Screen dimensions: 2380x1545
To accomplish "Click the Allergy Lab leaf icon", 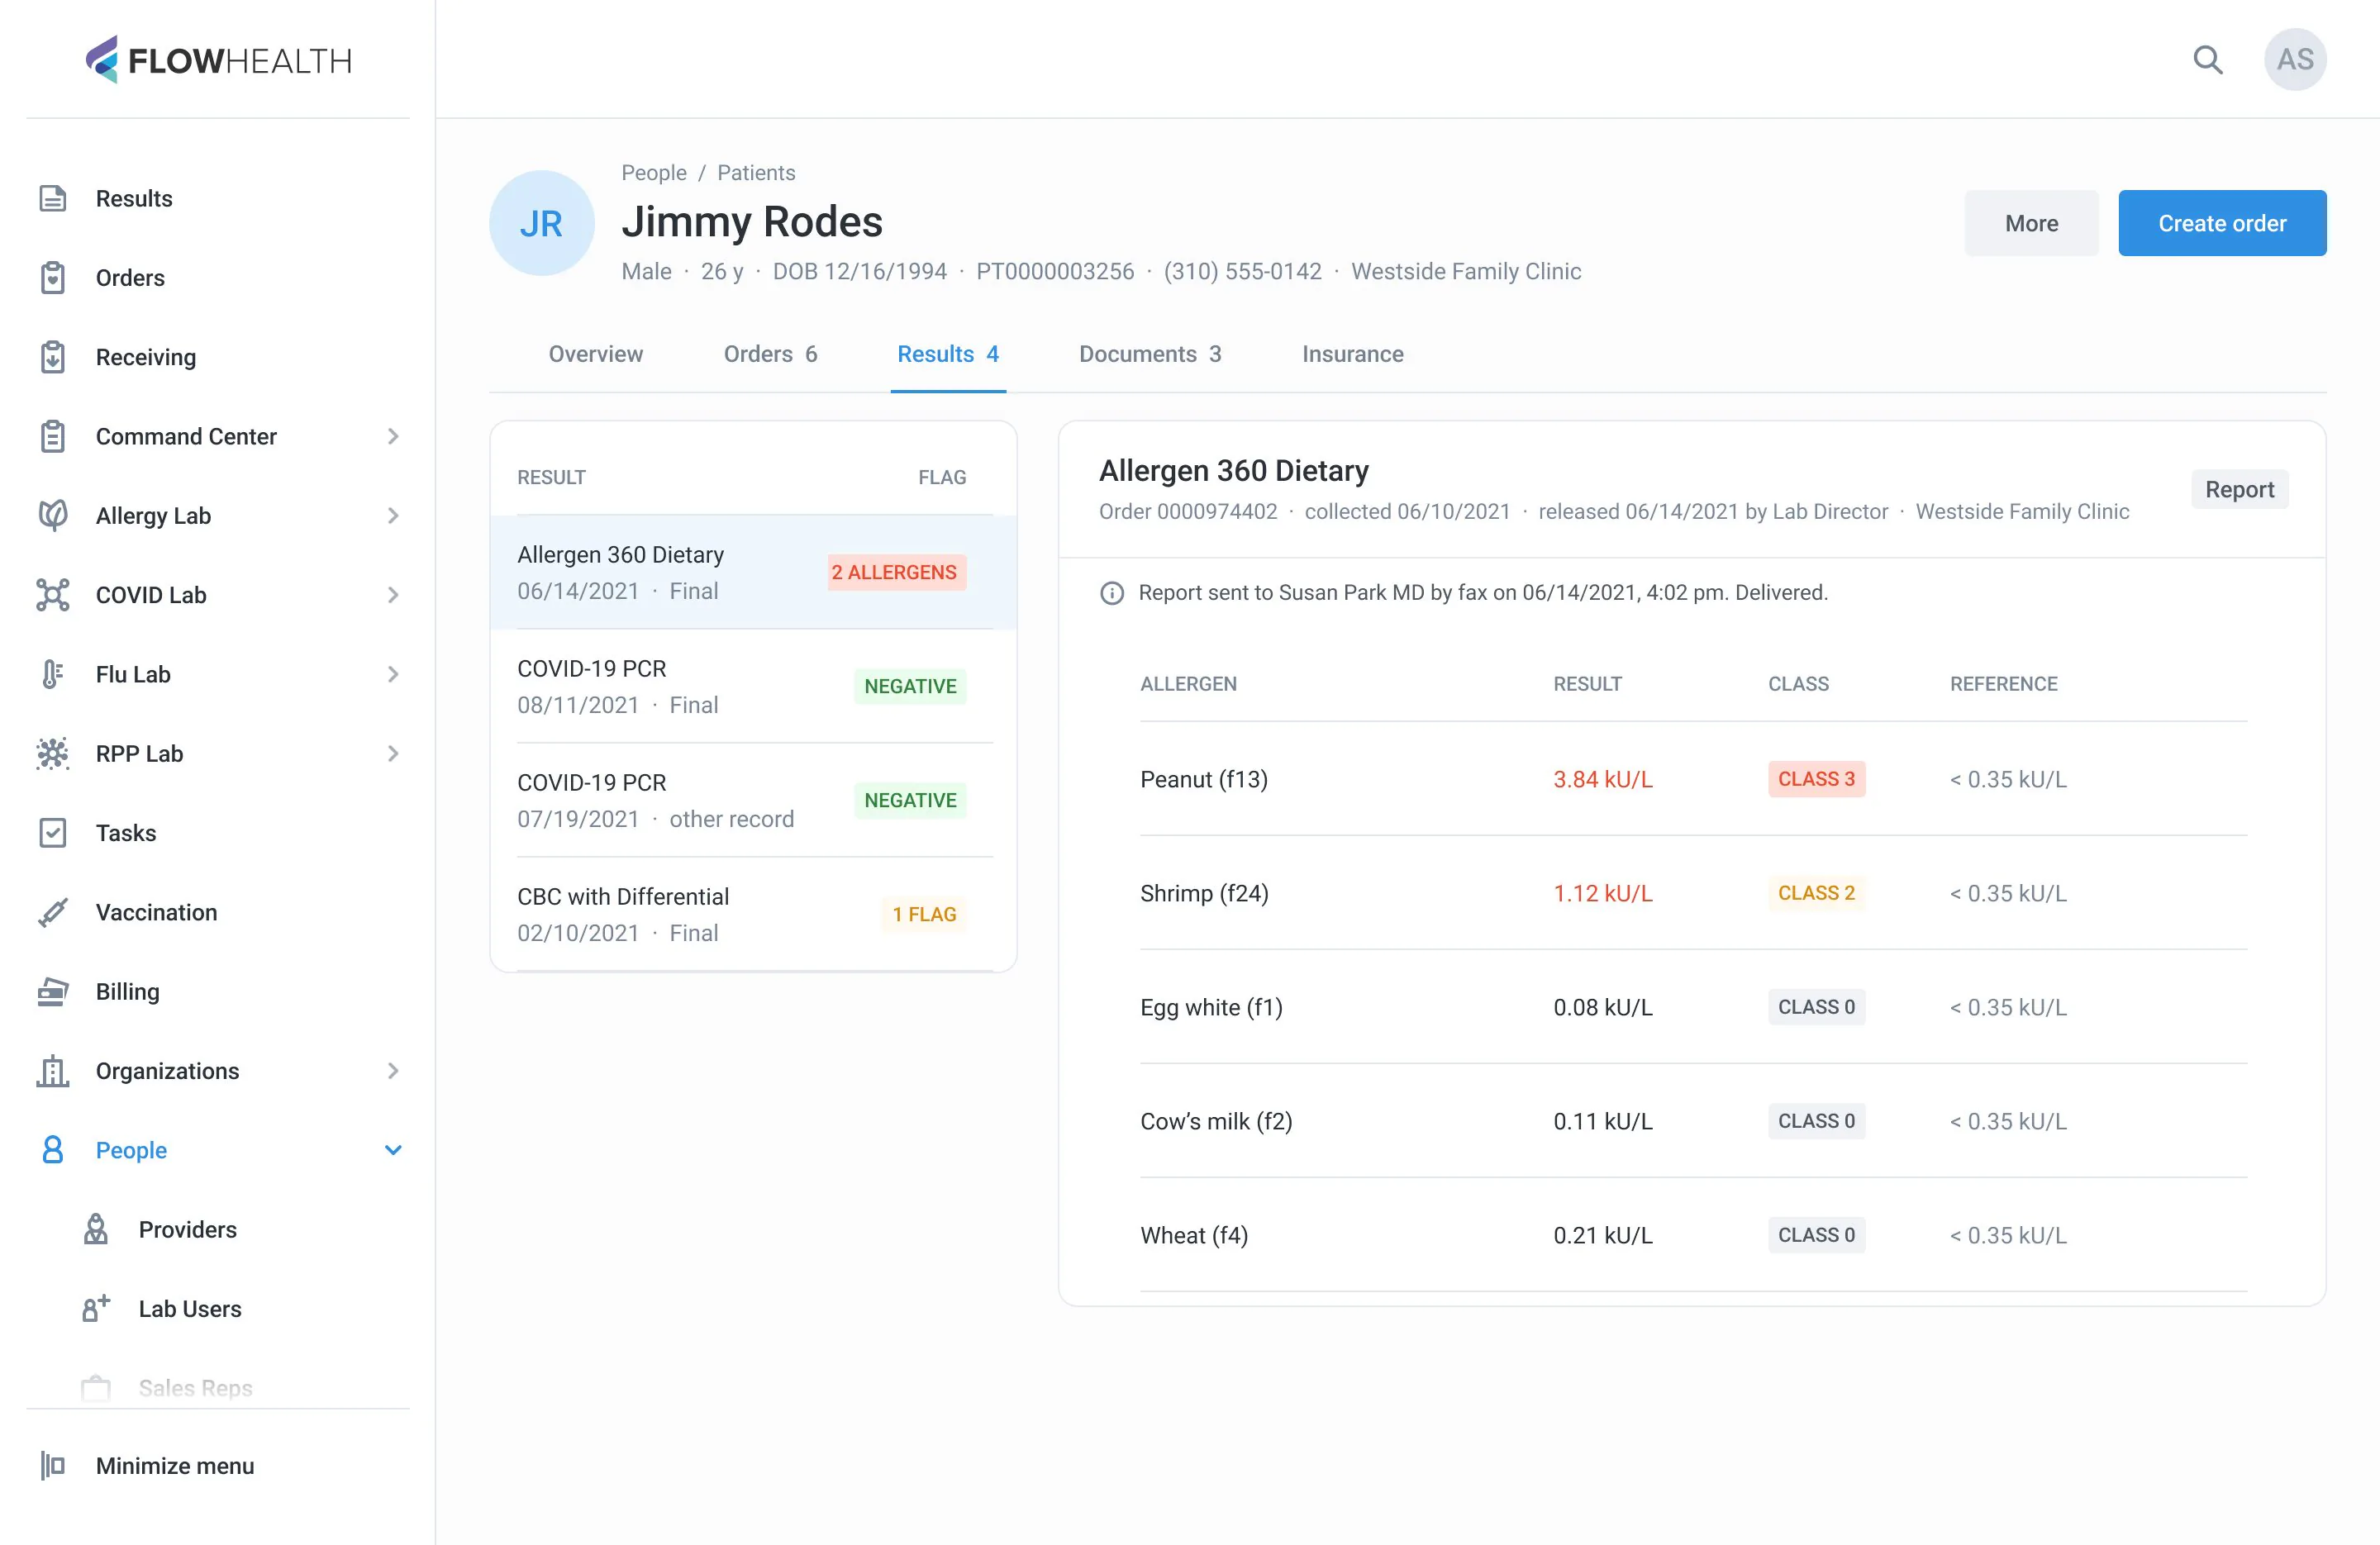I will coord(53,515).
